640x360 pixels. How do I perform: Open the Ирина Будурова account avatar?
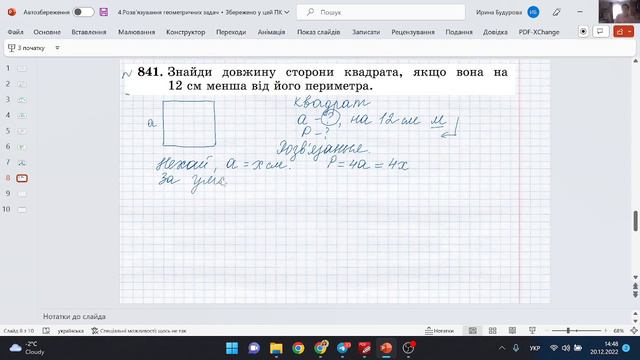533,12
